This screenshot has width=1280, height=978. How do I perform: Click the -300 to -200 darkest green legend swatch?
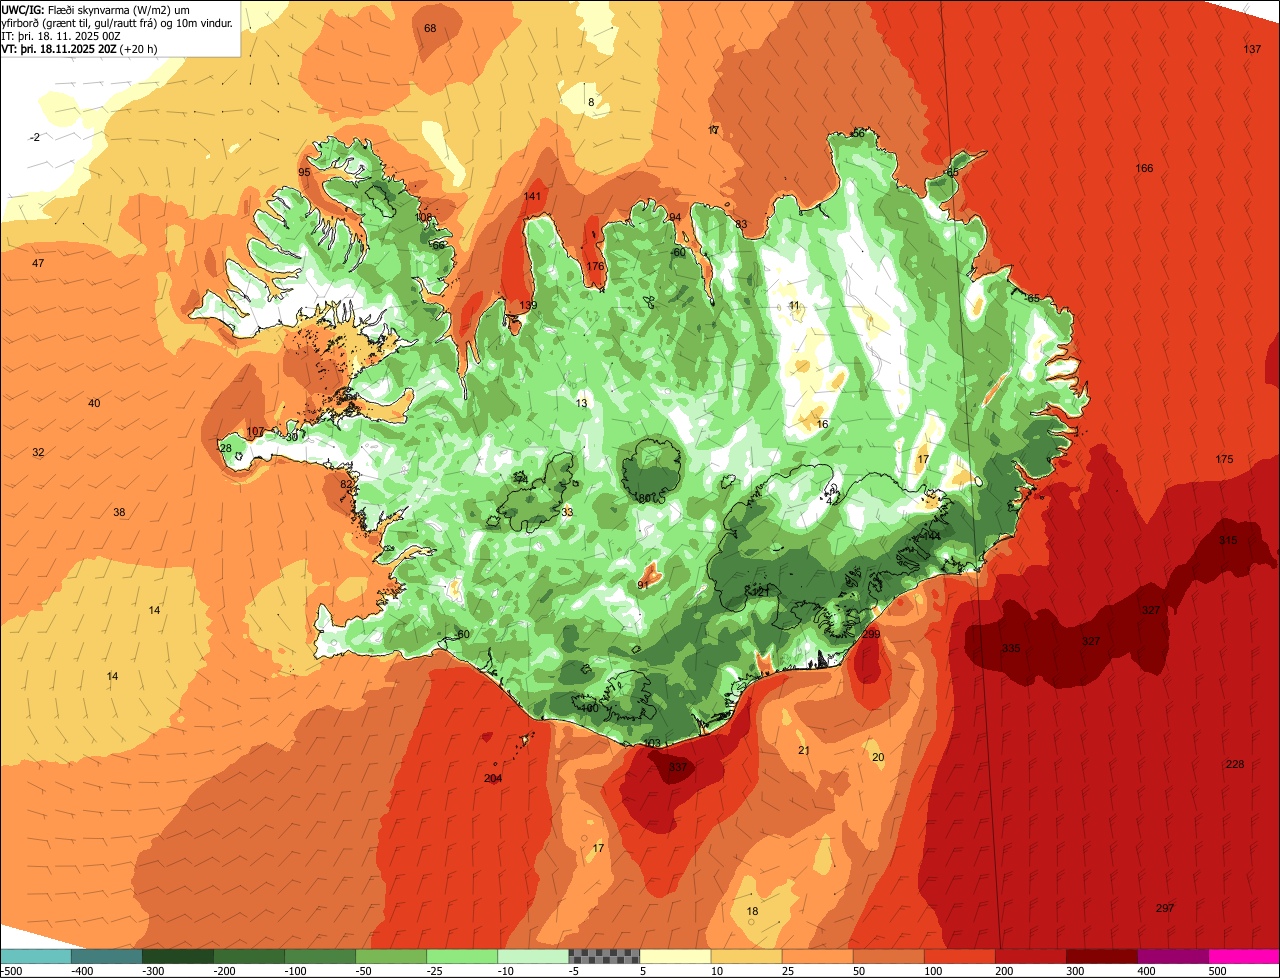pyautogui.click(x=178, y=956)
